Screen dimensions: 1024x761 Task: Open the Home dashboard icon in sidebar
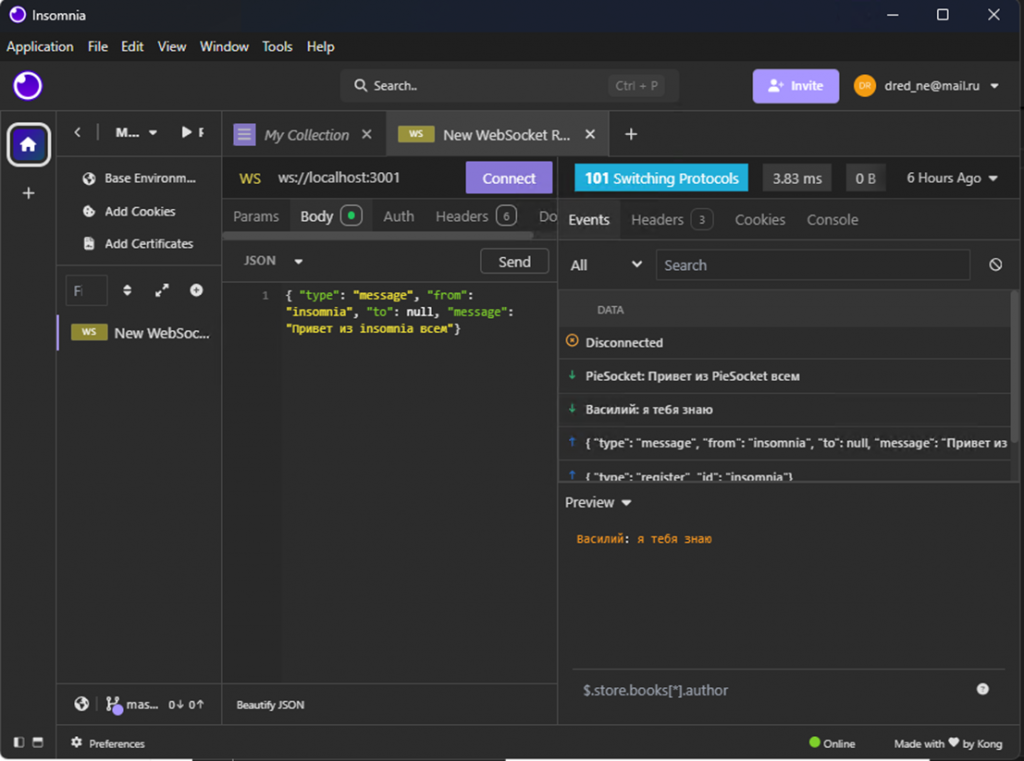tap(28, 144)
